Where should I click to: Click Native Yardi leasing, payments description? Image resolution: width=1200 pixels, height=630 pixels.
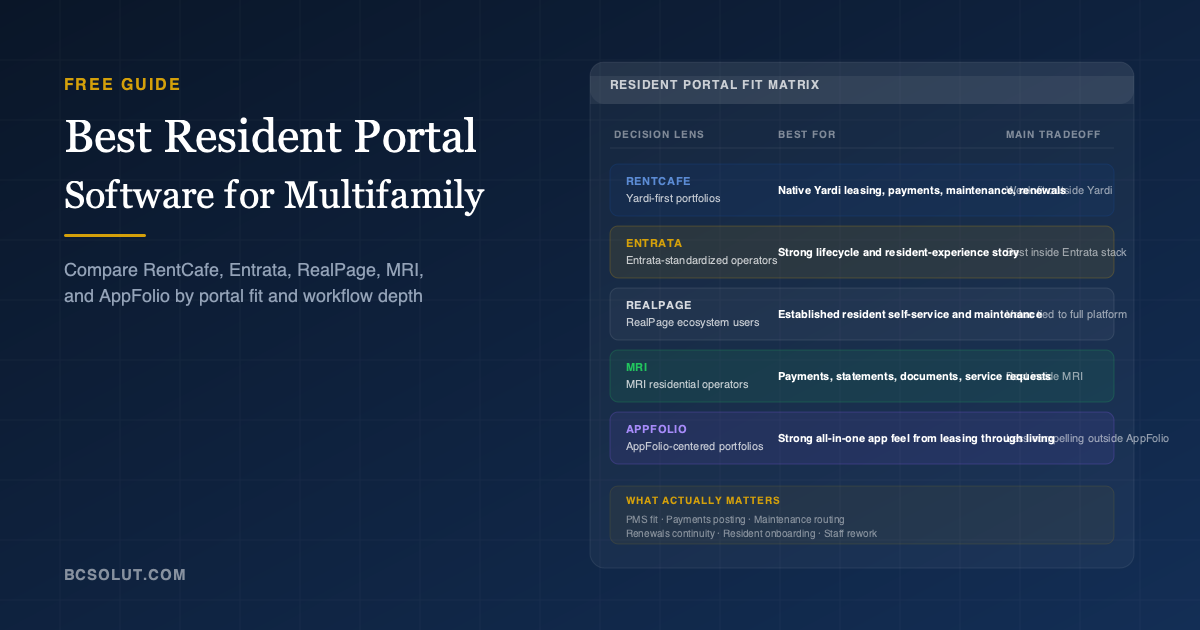pos(921,190)
